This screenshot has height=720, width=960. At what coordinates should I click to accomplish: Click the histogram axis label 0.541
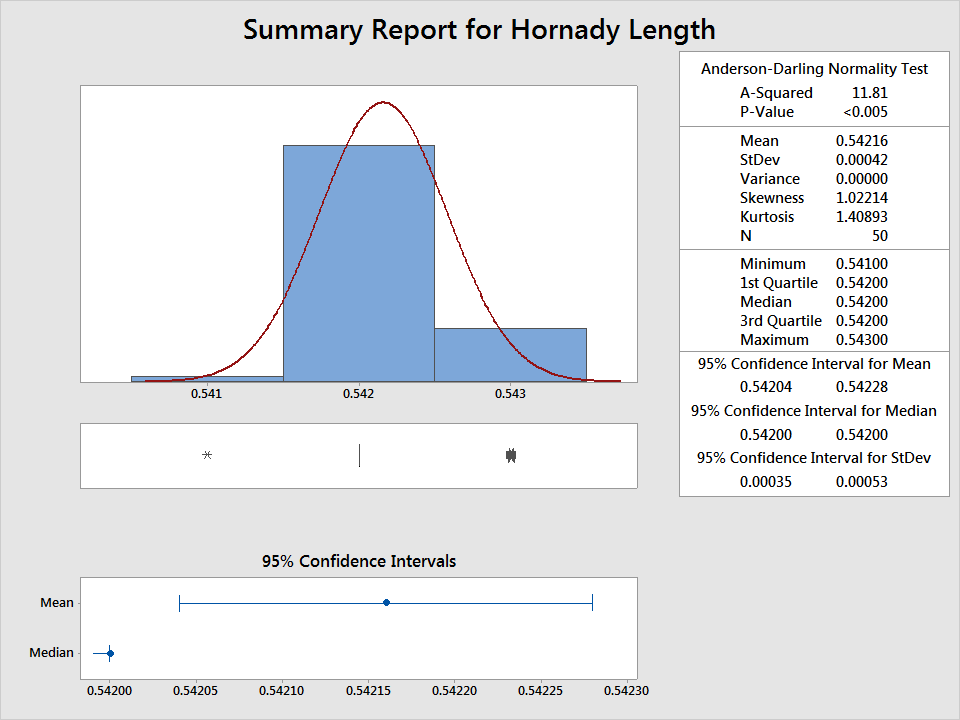(x=206, y=394)
